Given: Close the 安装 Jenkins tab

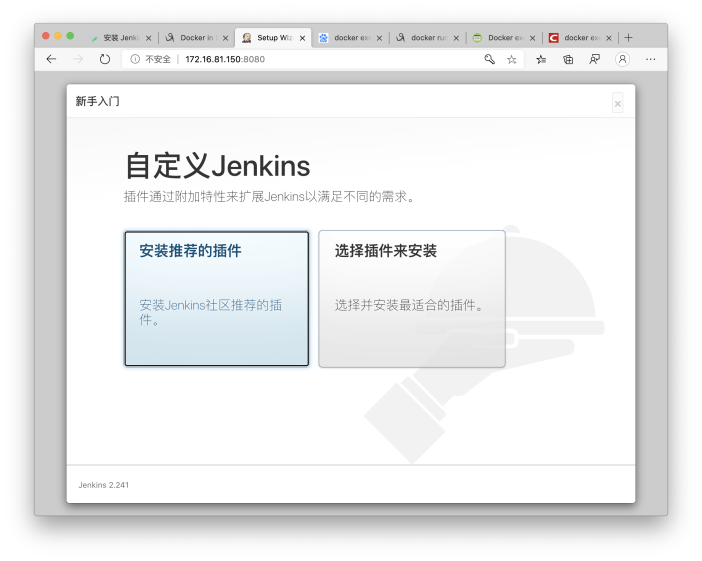Looking at the screenshot, I should [148, 38].
